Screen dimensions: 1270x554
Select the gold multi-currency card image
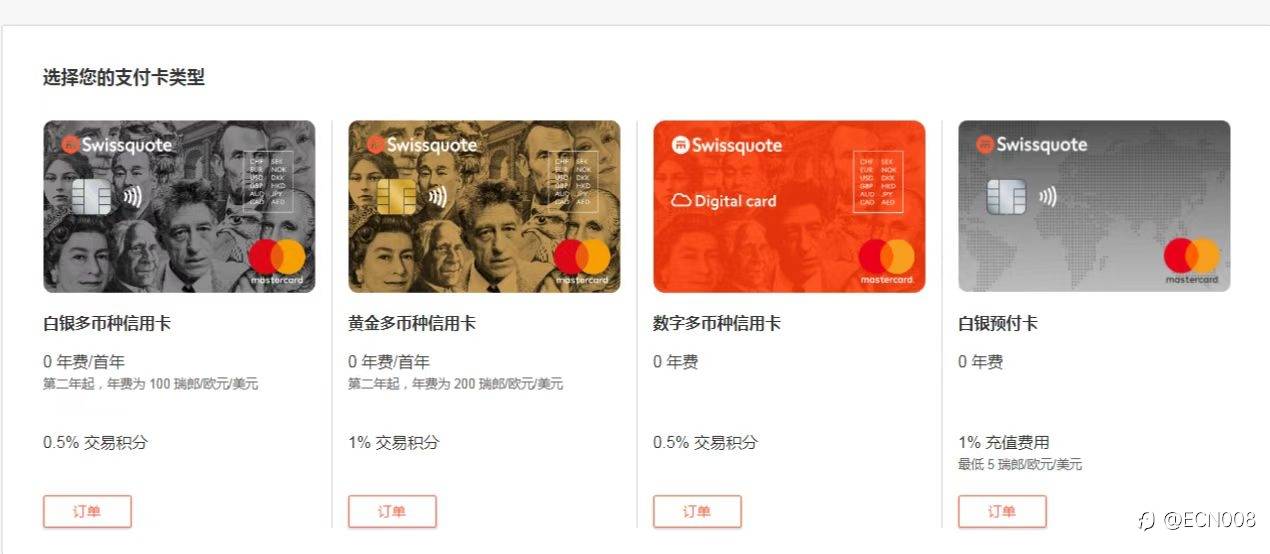coord(484,206)
